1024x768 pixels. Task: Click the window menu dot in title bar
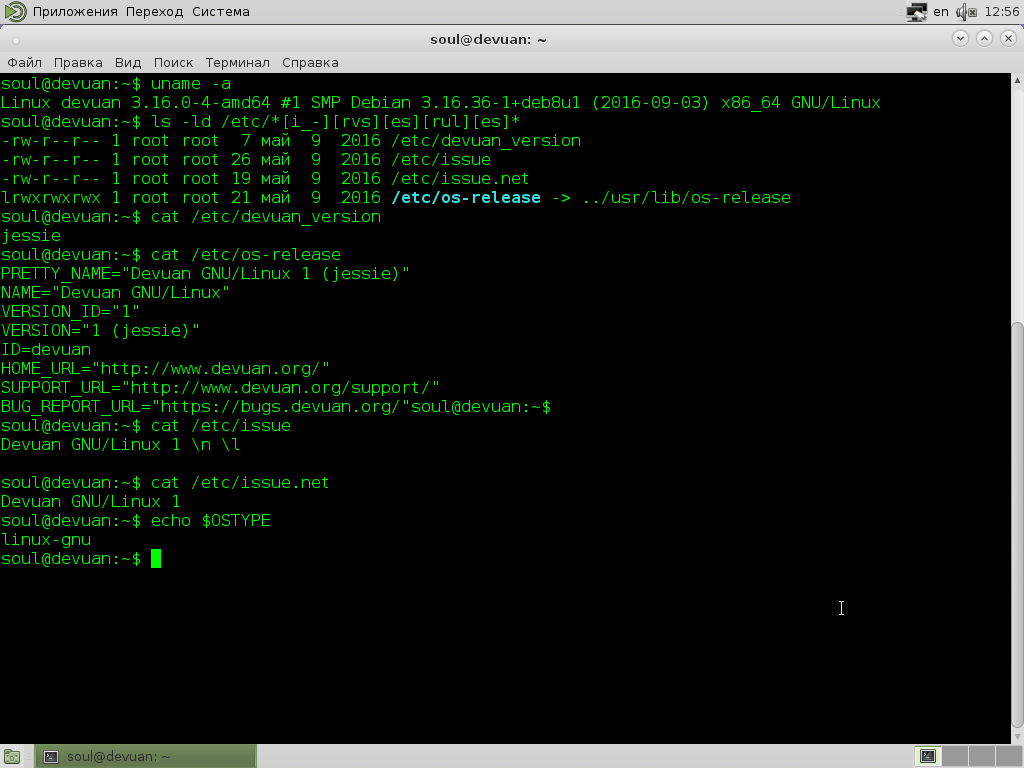[16, 40]
